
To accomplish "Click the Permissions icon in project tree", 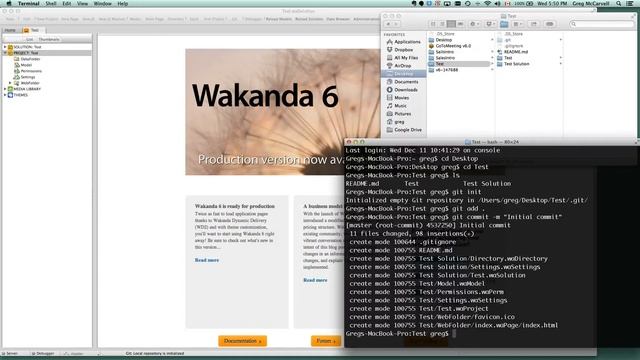I will 17,71.
